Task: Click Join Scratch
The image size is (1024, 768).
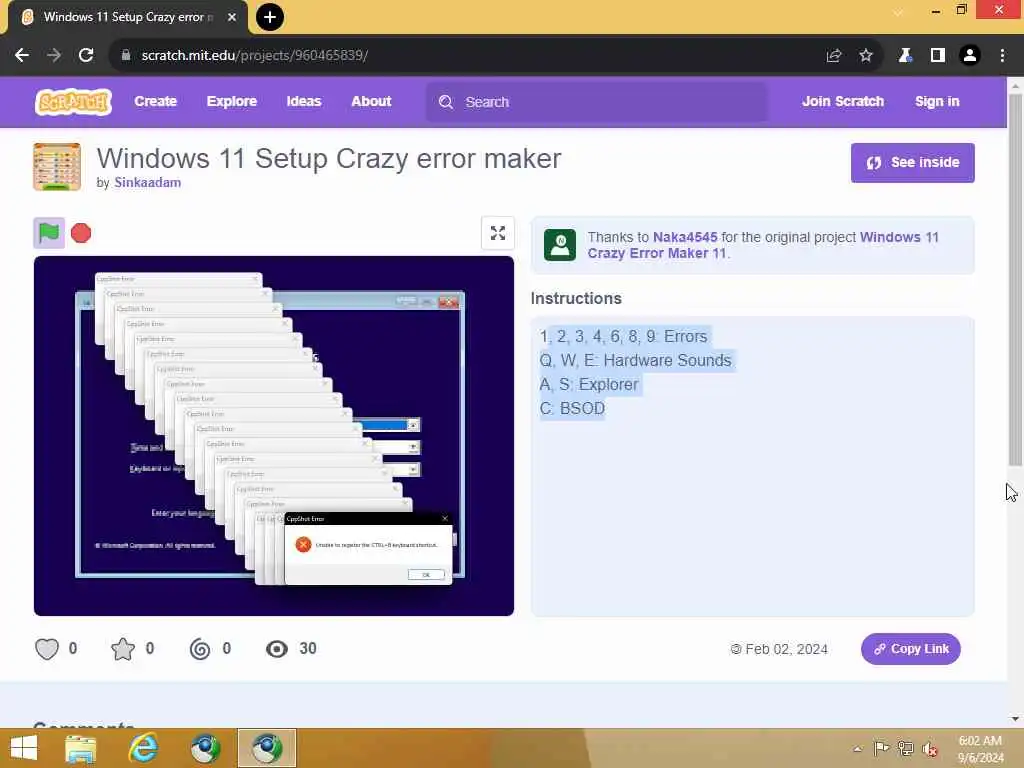Action: pyautogui.click(x=842, y=101)
